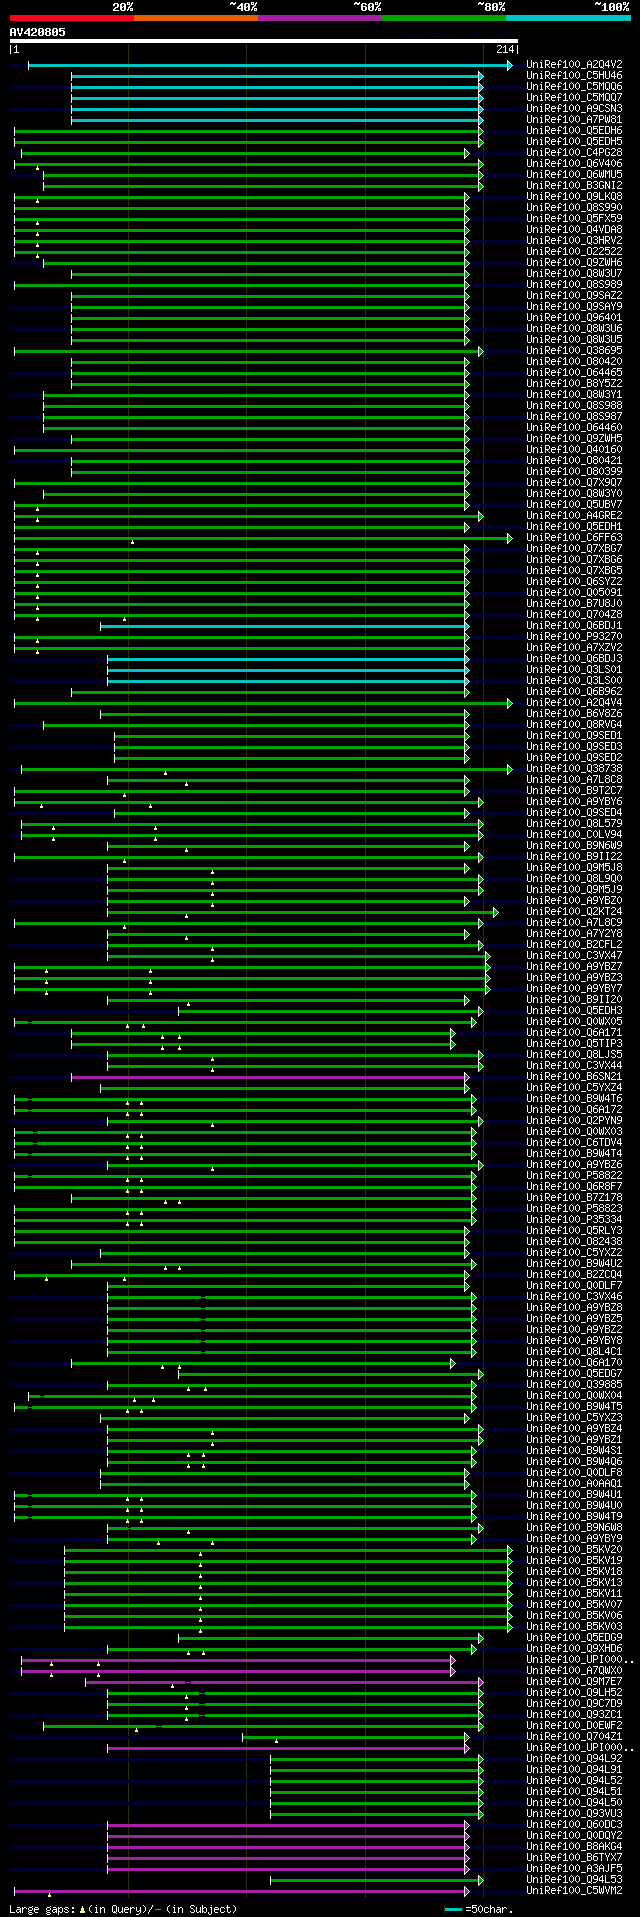Select the label UniRef100_Q96401
The image size is (640, 1917).
[574, 317]
